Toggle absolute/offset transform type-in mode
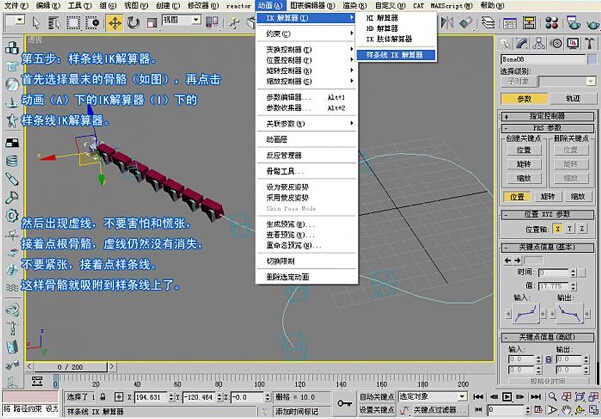 coord(119,397)
